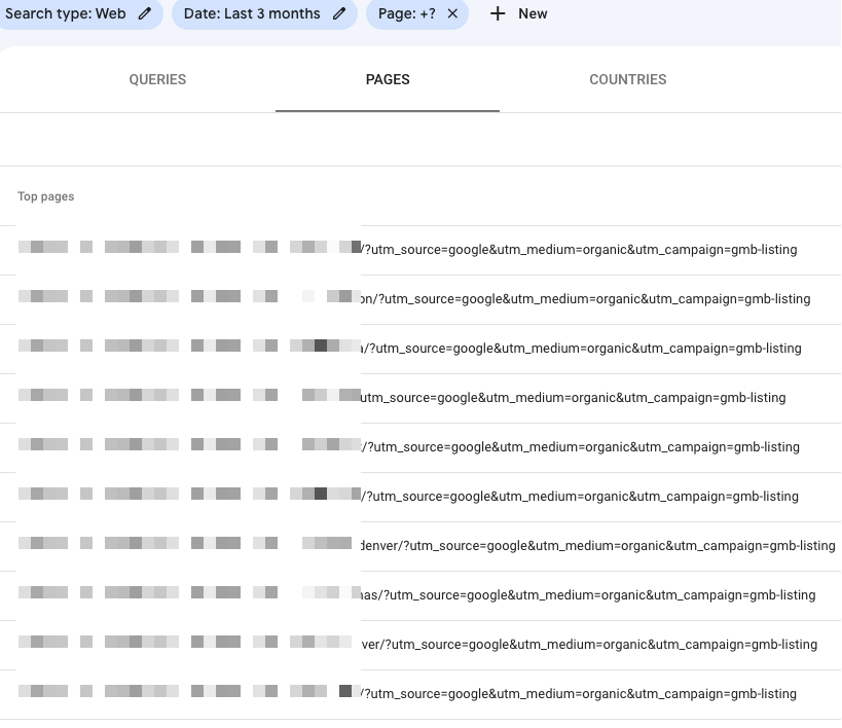Switch to the QUERIES tab
This screenshot has width=842, height=728.
(157, 80)
